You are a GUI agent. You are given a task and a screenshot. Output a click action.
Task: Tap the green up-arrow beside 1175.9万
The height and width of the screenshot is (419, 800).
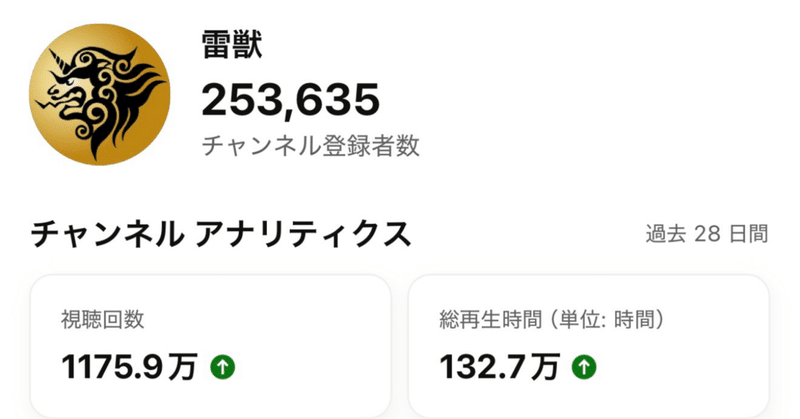pos(221,367)
